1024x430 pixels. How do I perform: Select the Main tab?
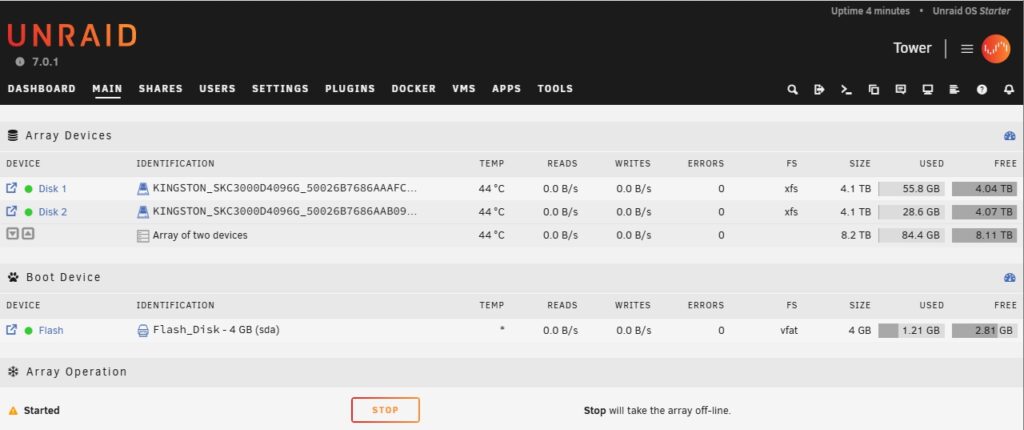[x=107, y=89]
